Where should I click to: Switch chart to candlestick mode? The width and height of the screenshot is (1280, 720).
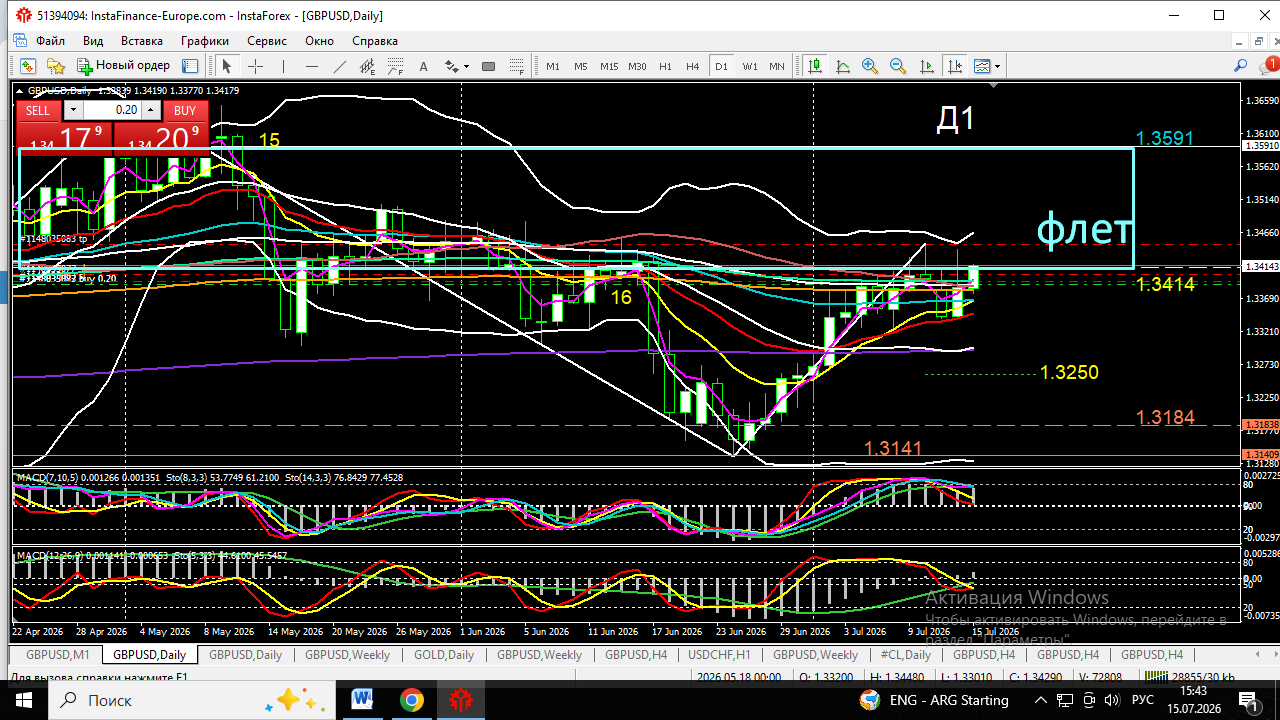coord(815,66)
